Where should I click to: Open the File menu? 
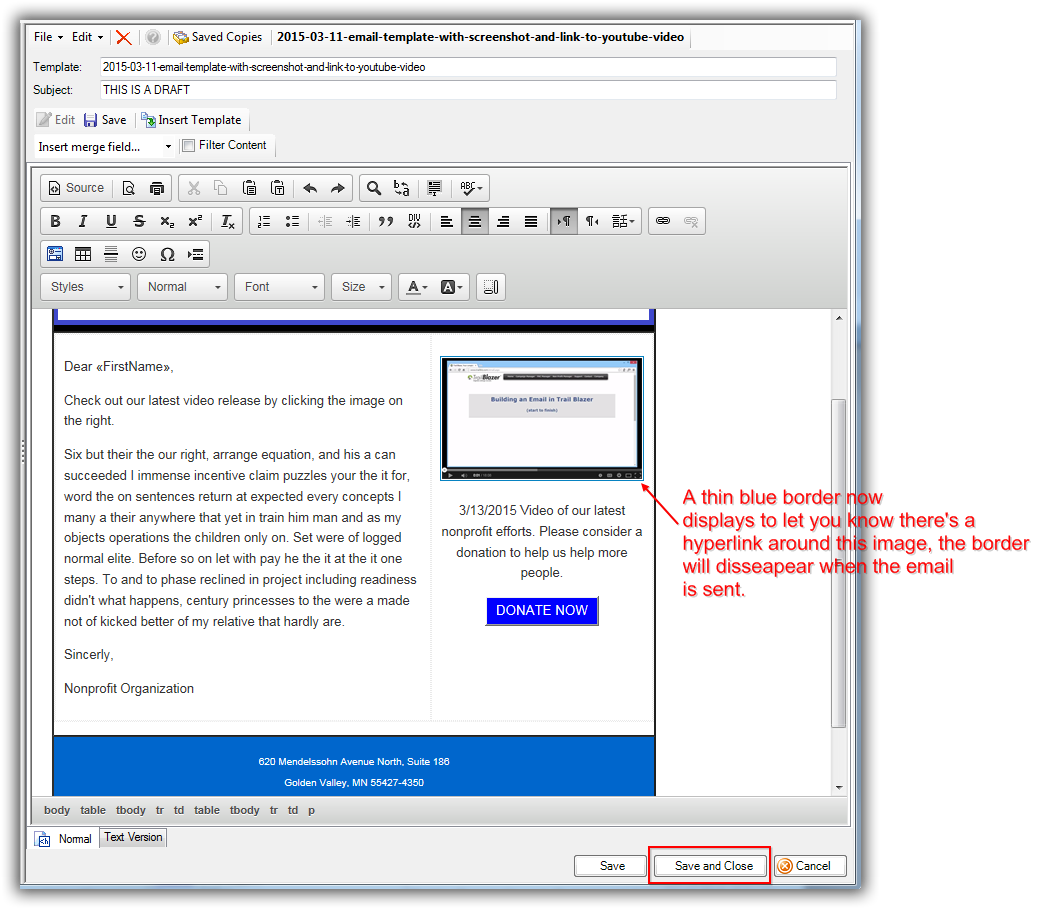(48, 37)
